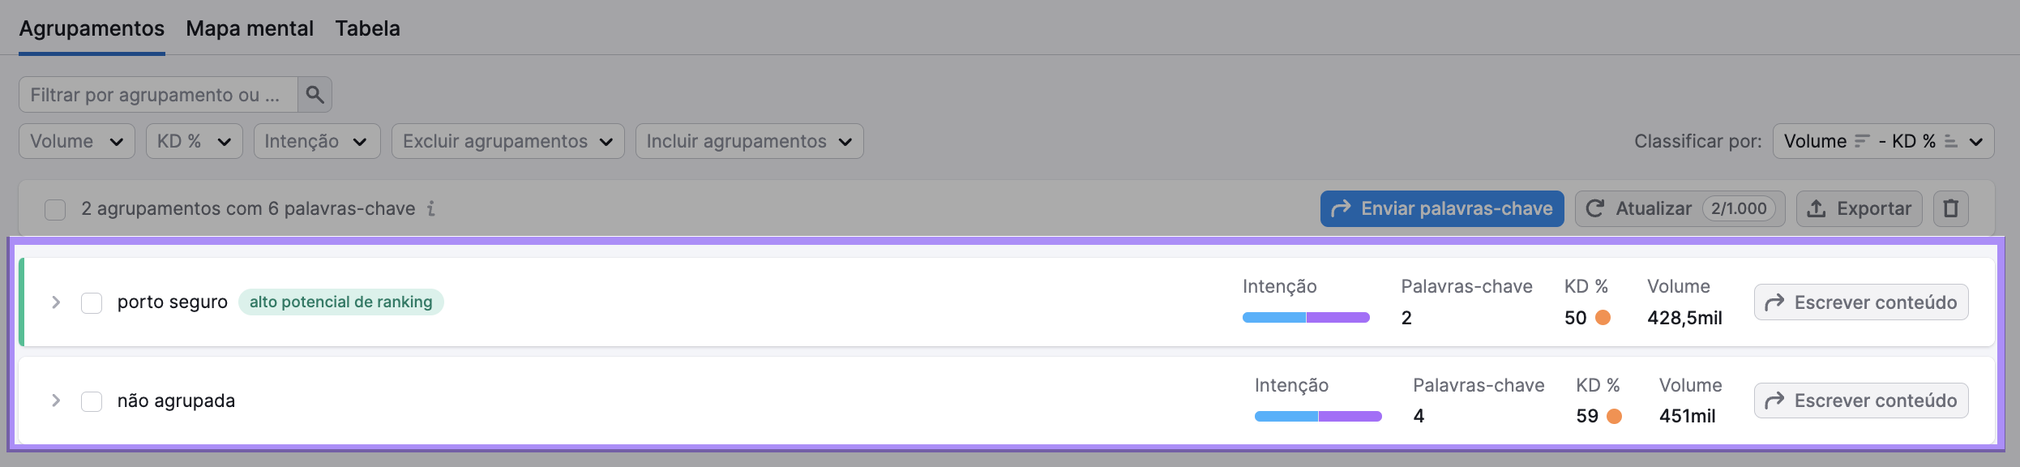Image resolution: width=2020 pixels, height=467 pixels.
Task: Click the orange KD dot for porto seguro
Action: click(1603, 318)
